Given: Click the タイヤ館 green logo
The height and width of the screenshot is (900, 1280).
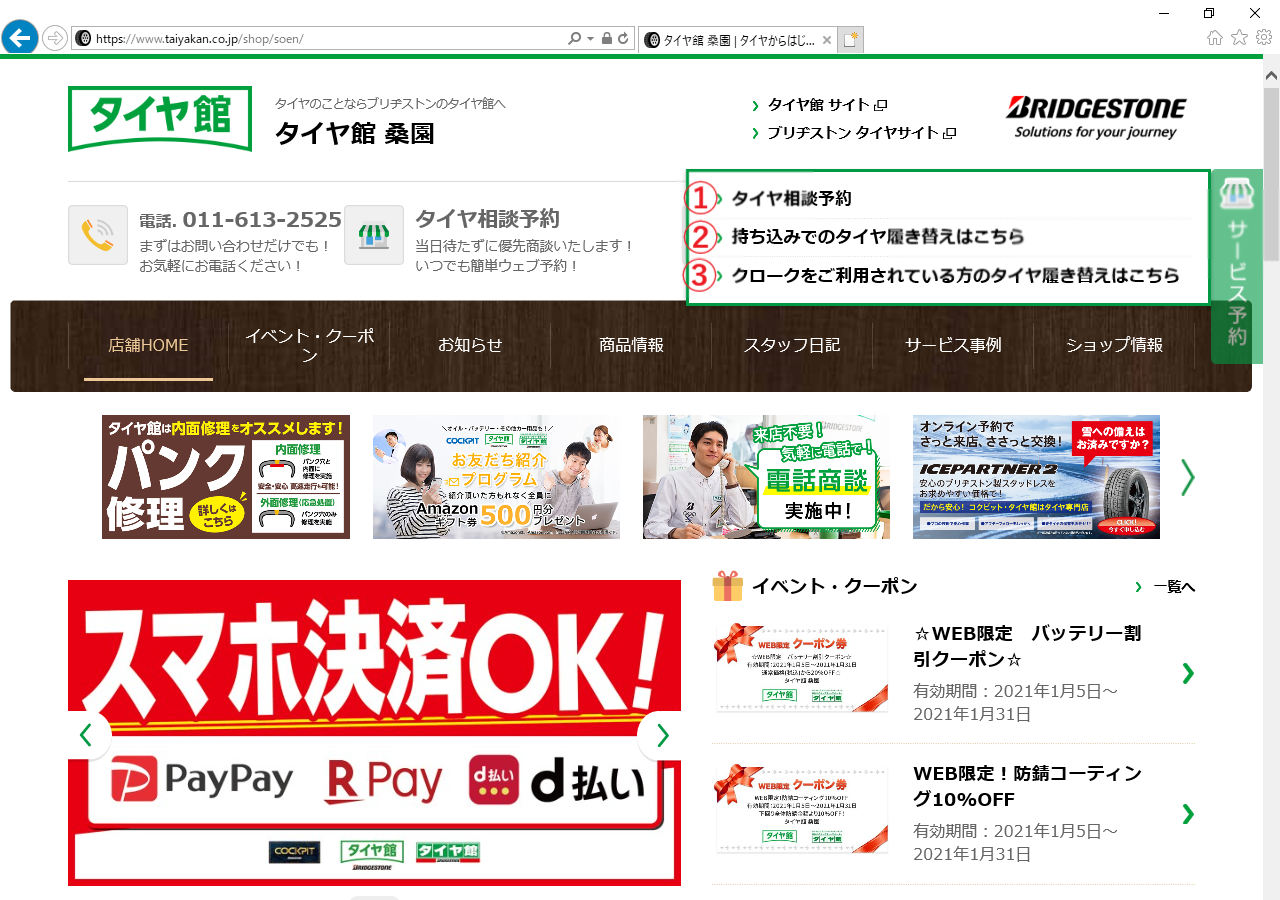Looking at the screenshot, I should (160, 118).
